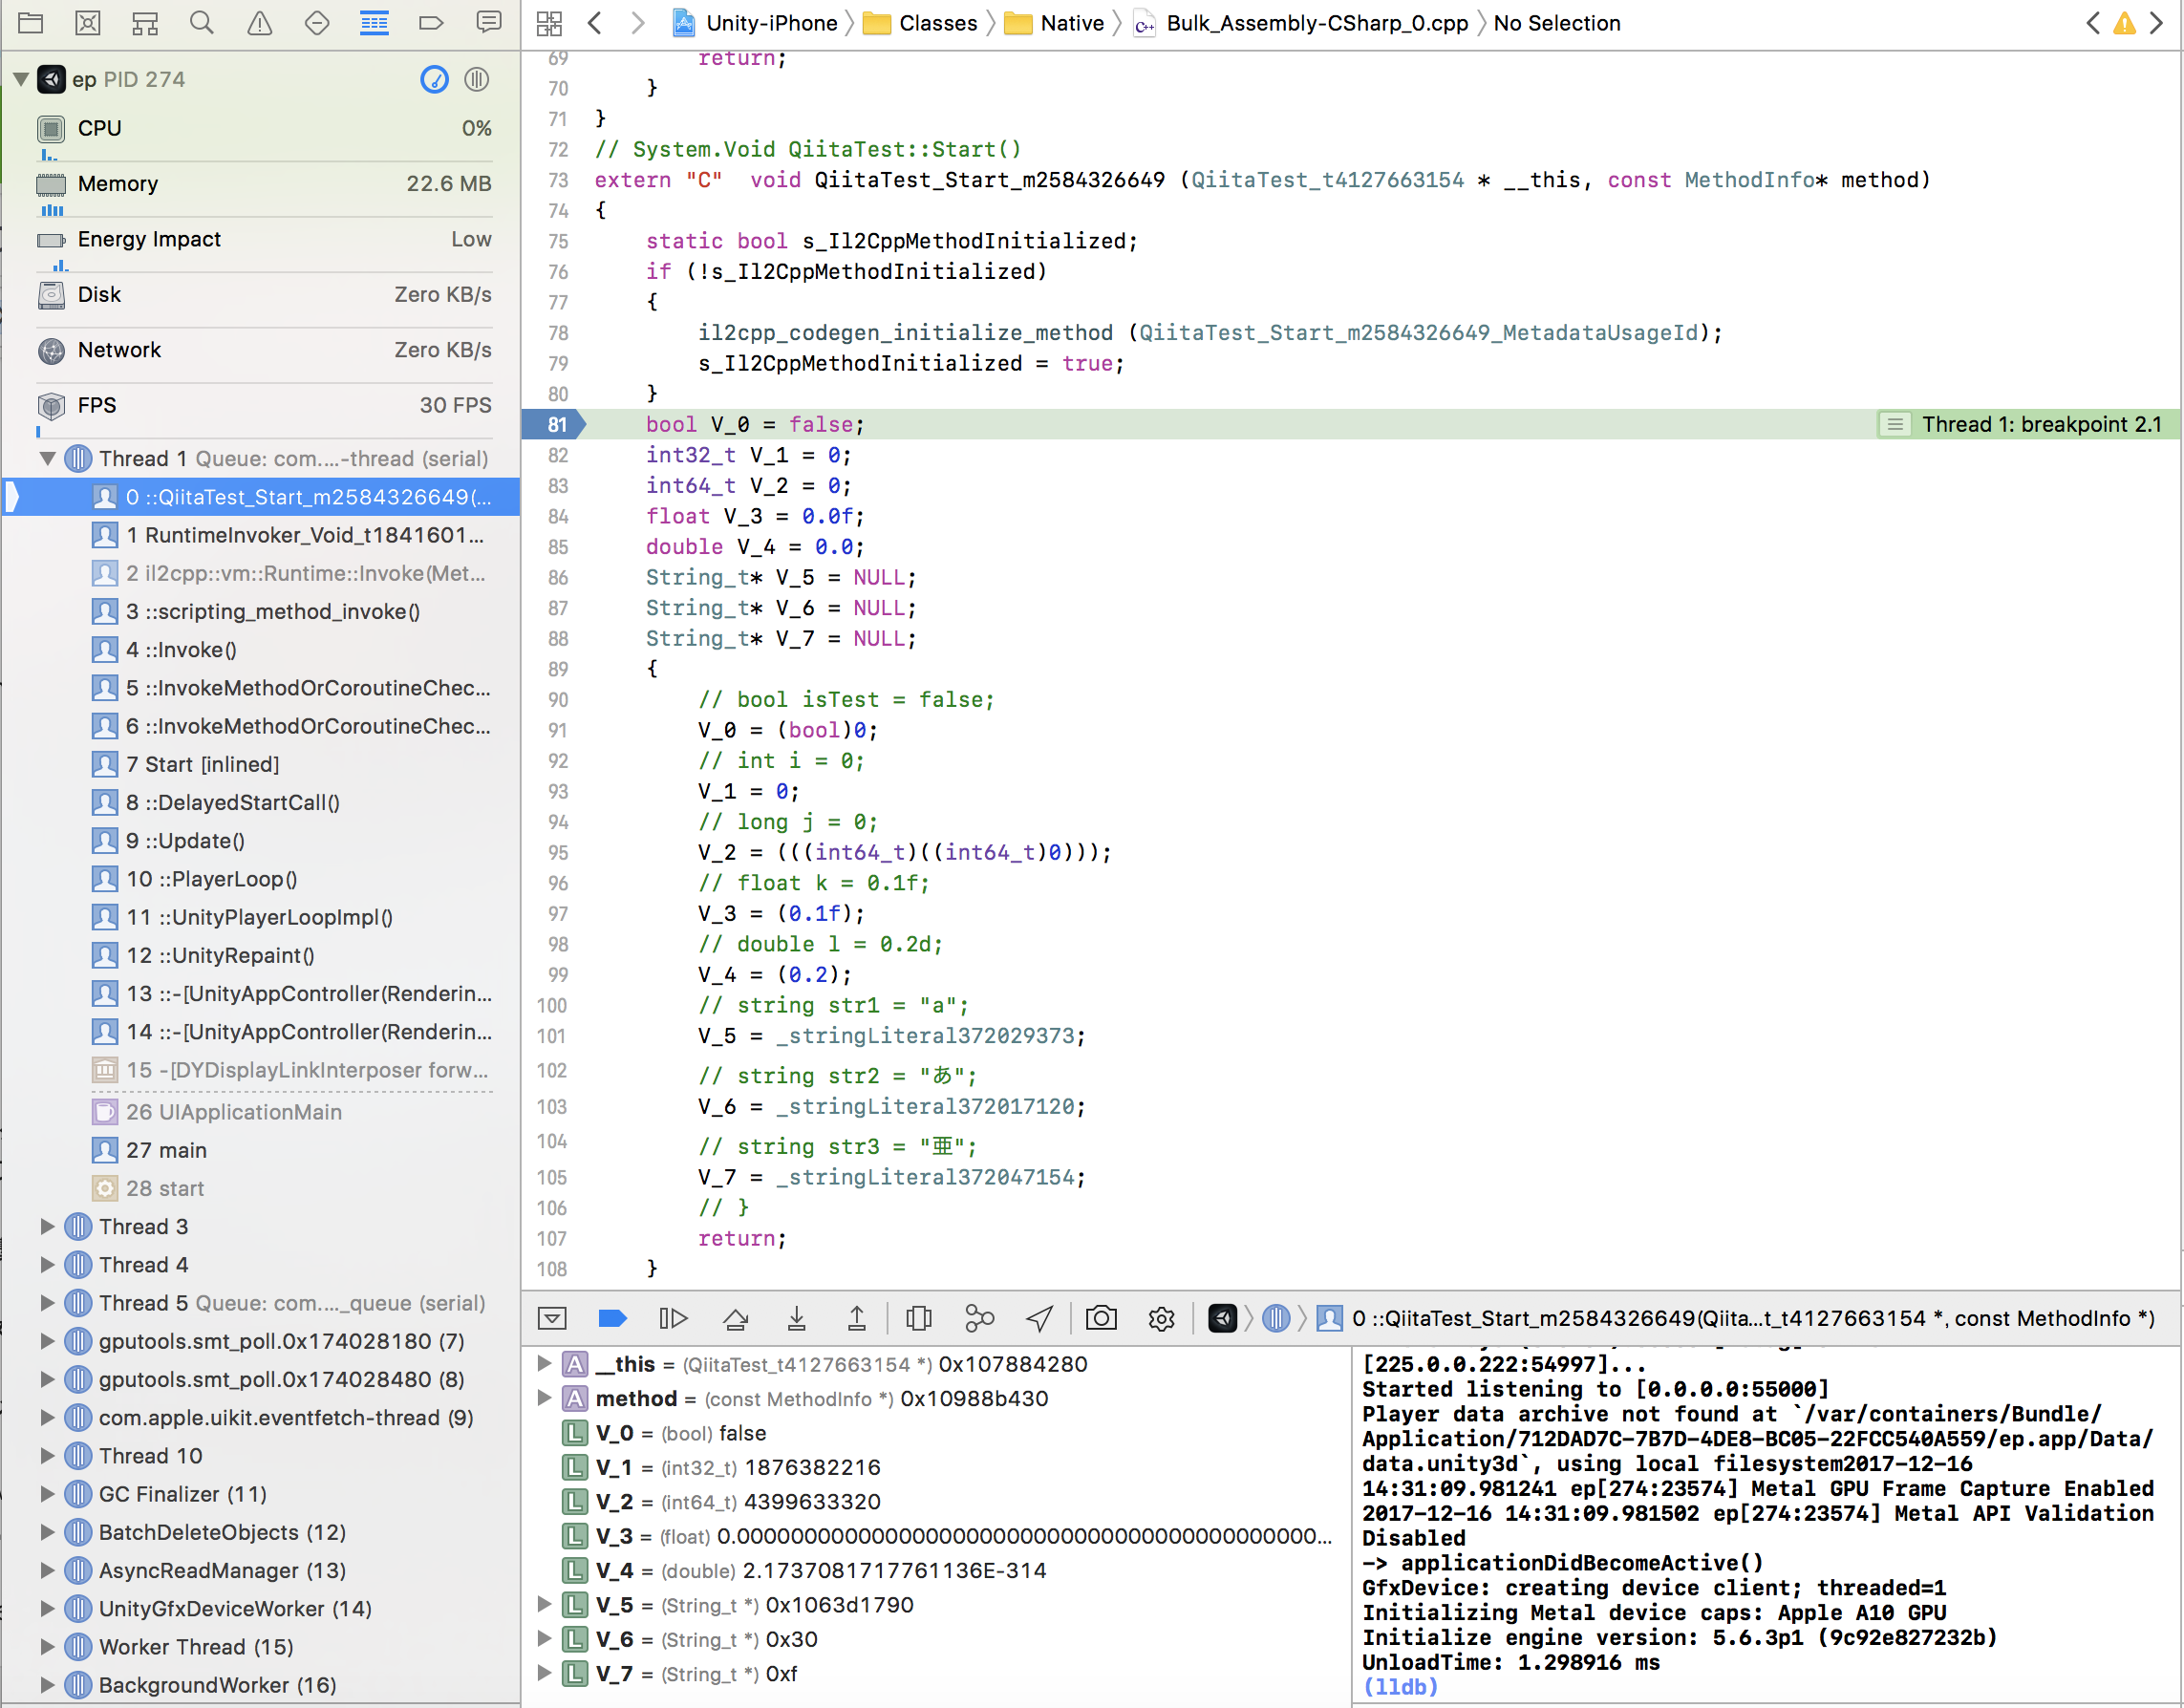Continue program execution button
The image size is (2184, 1708).
click(673, 1319)
